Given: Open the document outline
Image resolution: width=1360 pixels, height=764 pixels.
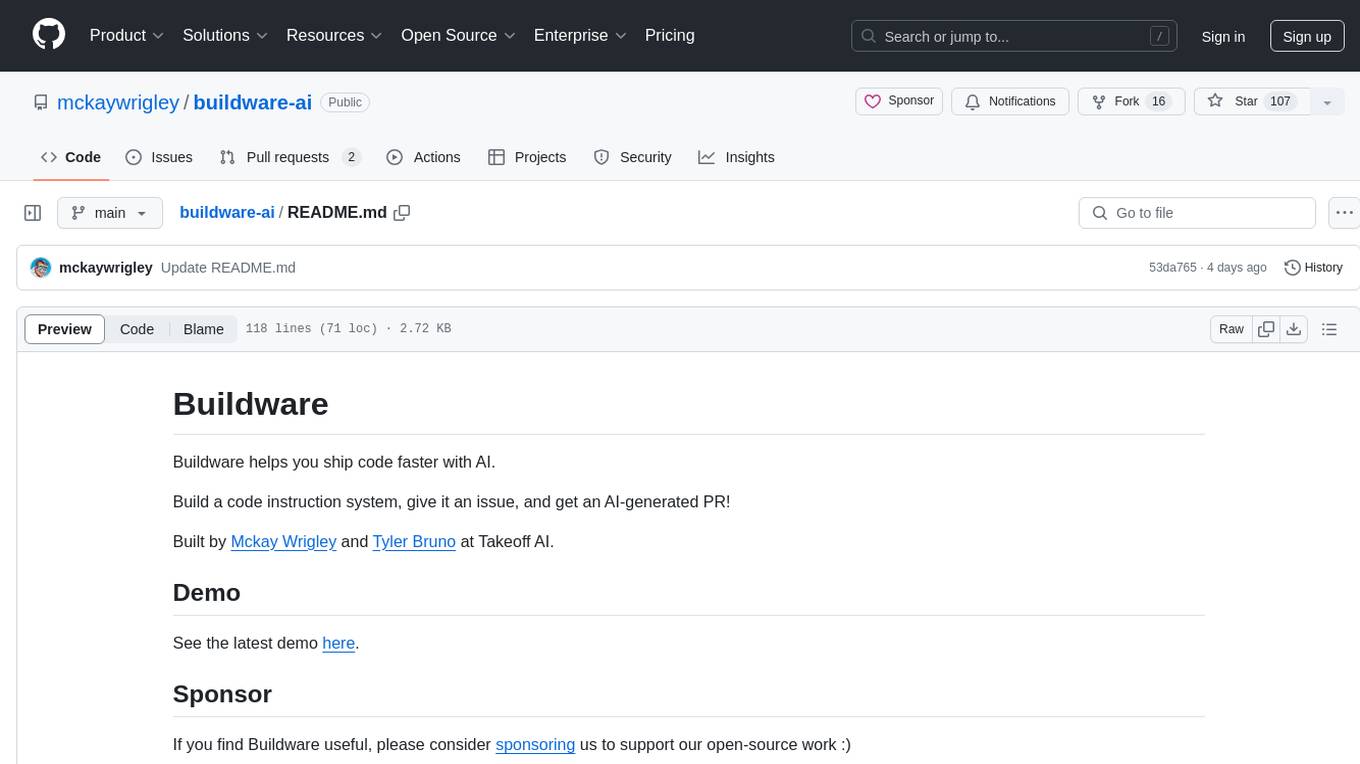Looking at the screenshot, I should point(1329,329).
